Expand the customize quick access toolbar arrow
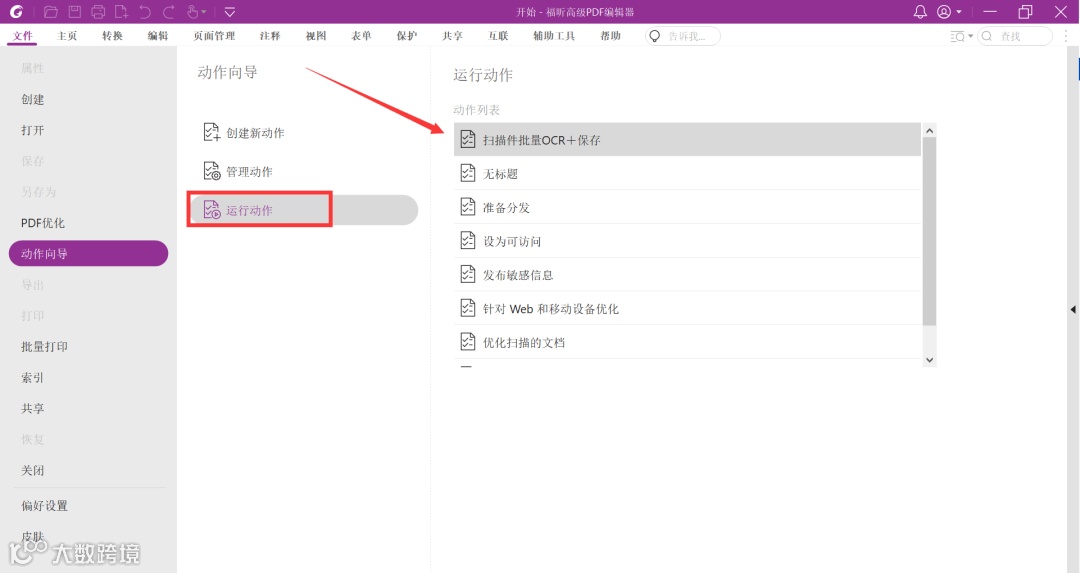This screenshot has height=573, width=1080. point(230,12)
